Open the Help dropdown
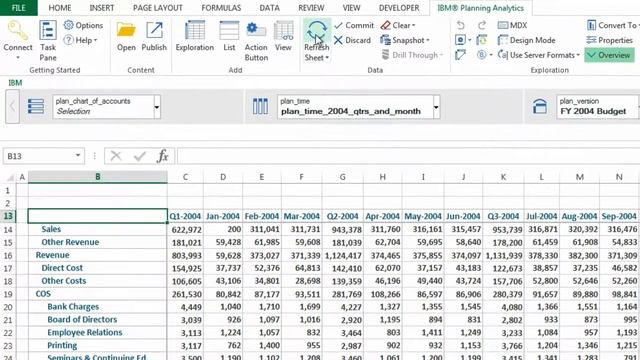This screenshot has width=640, height=360. point(81,40)
